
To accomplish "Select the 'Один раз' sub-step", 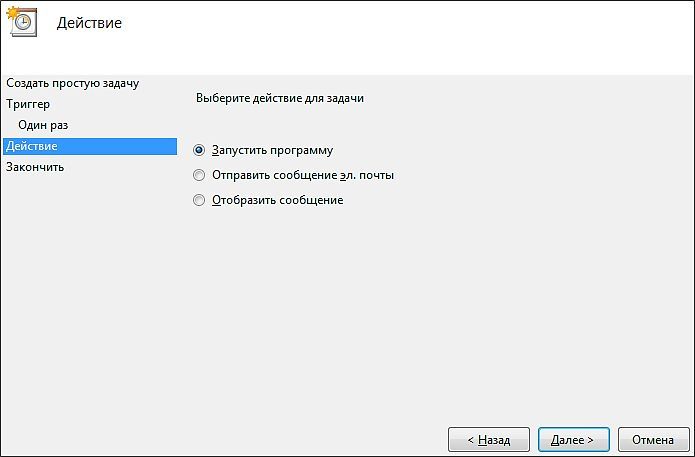I will 43,125.
